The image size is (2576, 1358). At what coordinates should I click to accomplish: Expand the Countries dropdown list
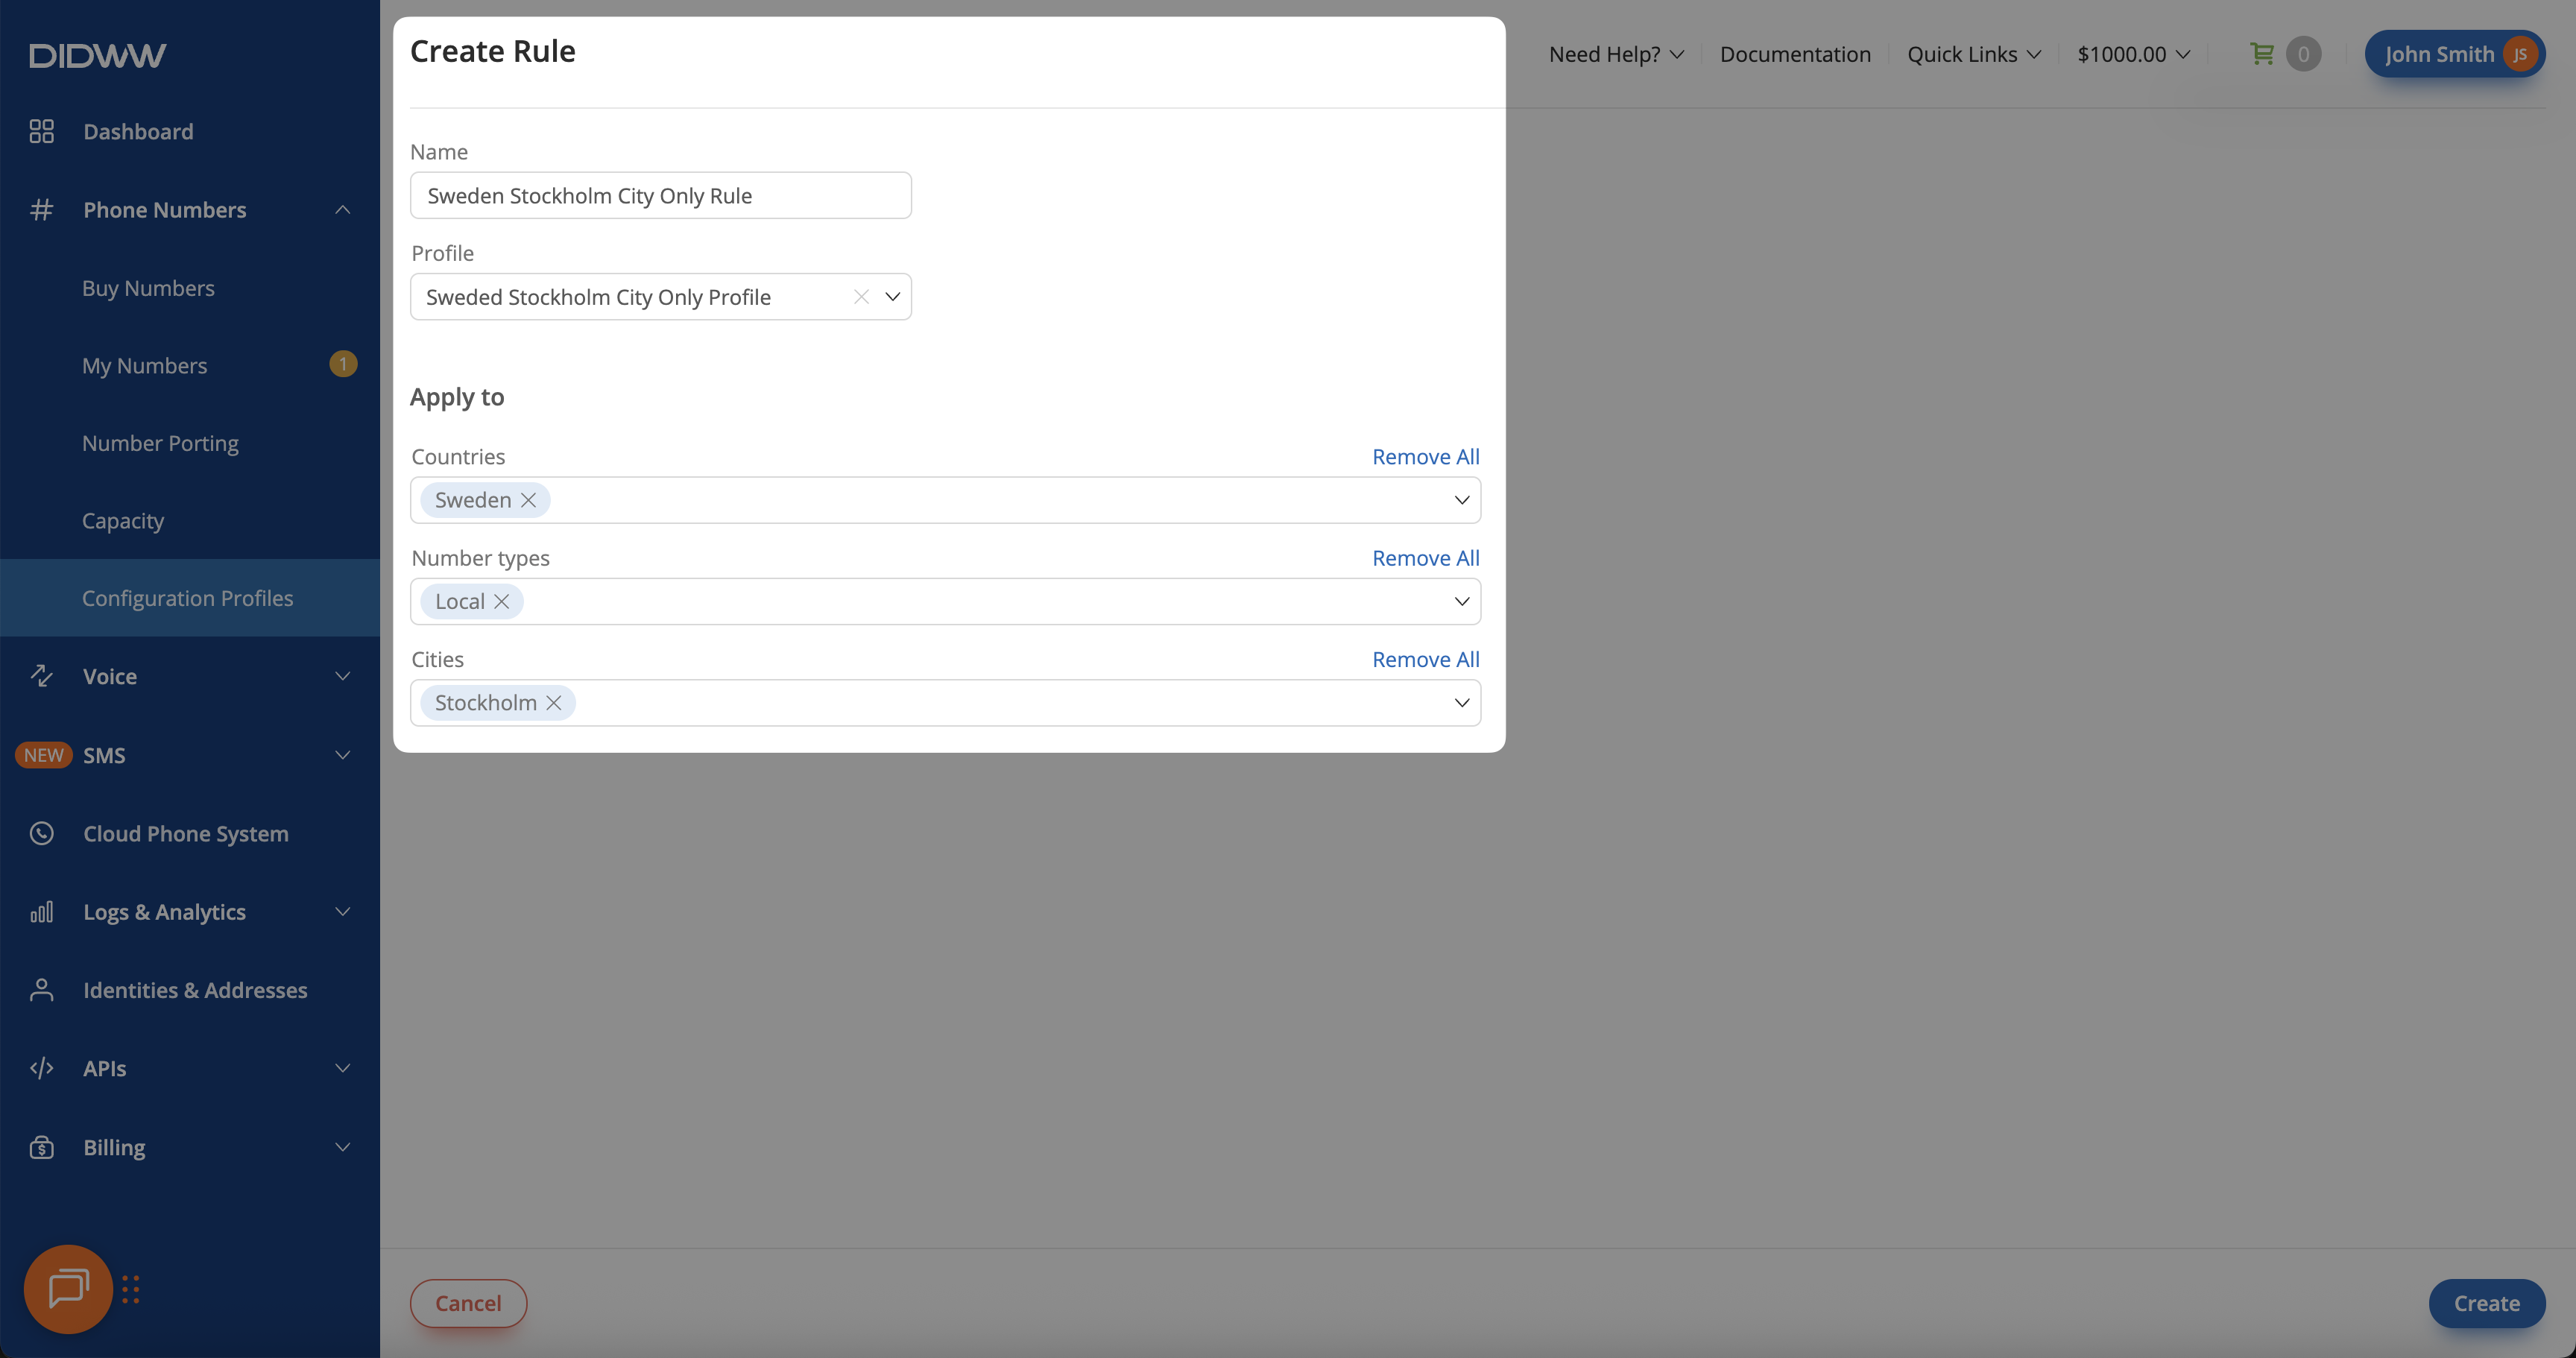tap(1461, 500)
